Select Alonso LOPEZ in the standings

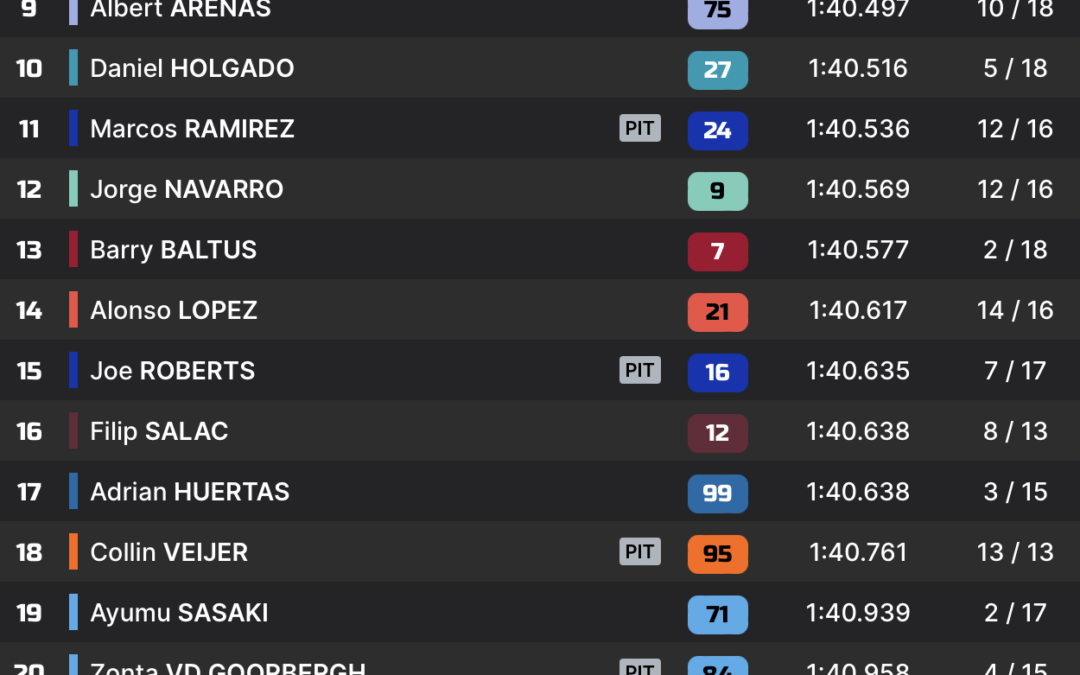pyautogui.click(x=540, y=310)
